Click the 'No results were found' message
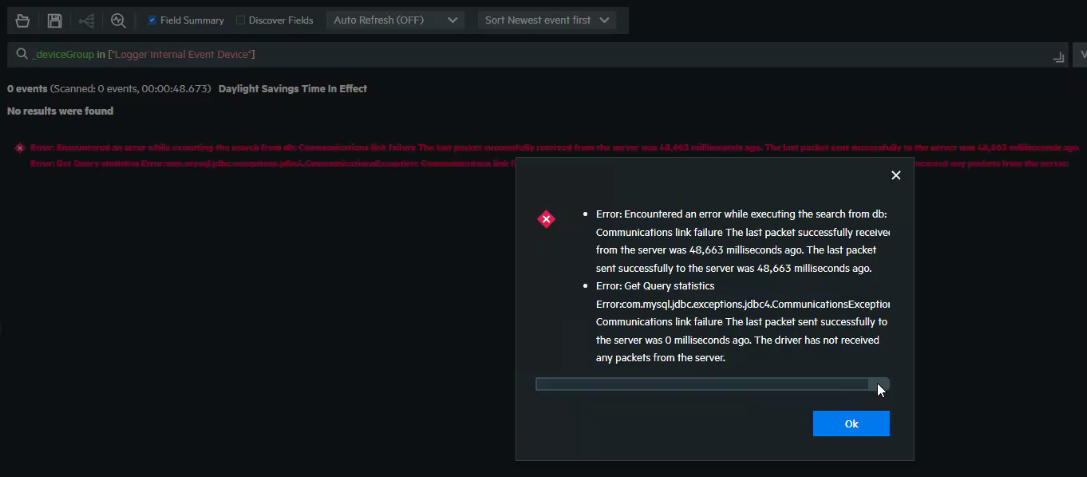Screen dimensions: 1087x477 pos(60,111)
